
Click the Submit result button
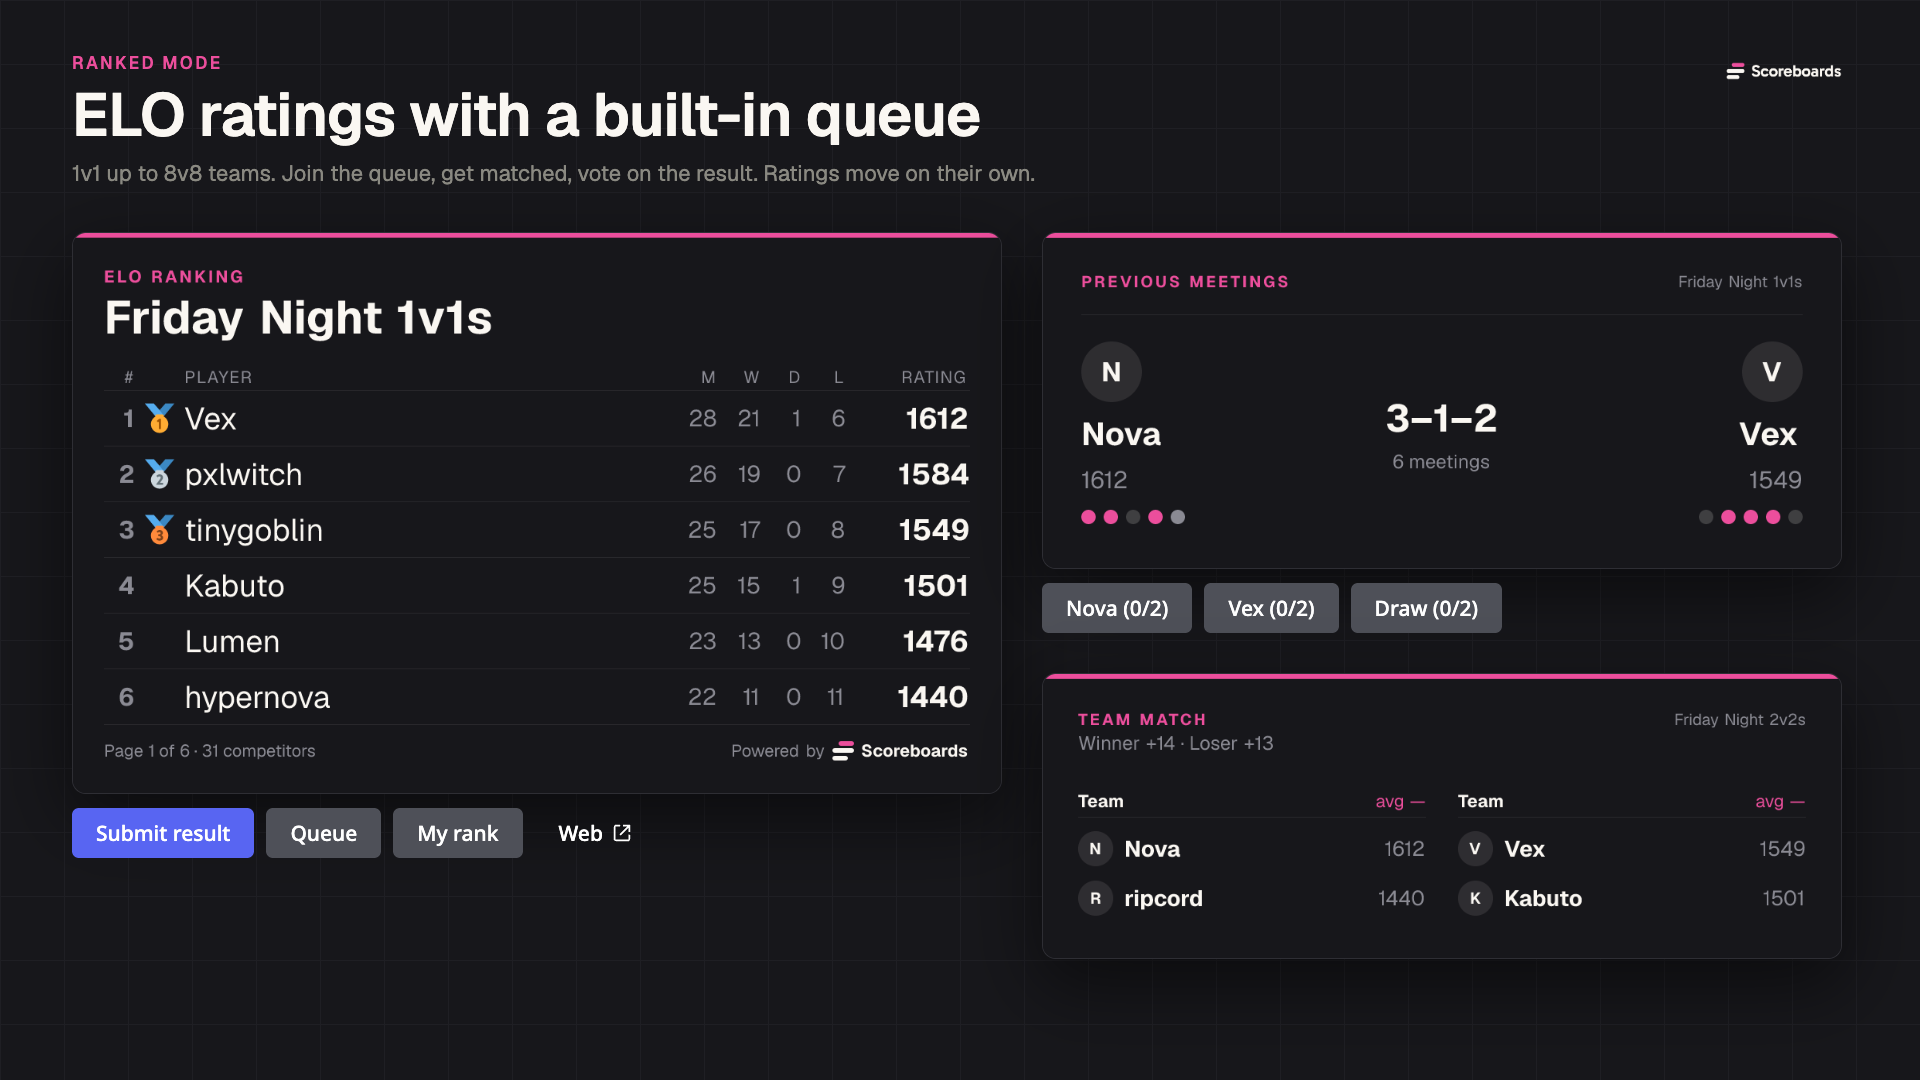[x=163, y=833]
